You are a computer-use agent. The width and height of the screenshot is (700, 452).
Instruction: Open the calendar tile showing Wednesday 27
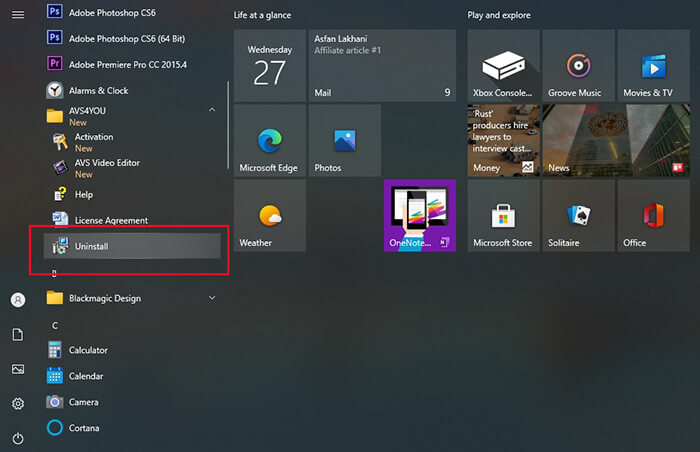[x=270, y=66]
